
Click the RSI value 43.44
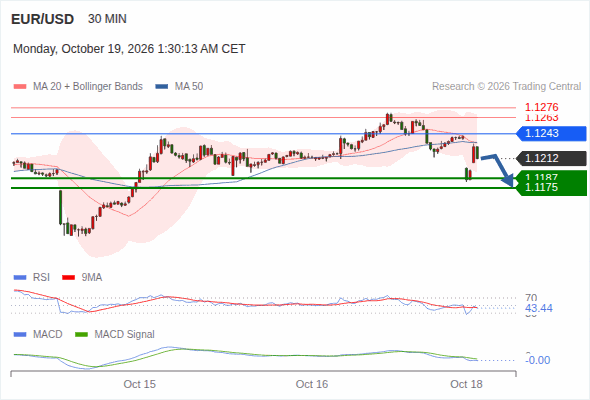click(x=539, y=309)
